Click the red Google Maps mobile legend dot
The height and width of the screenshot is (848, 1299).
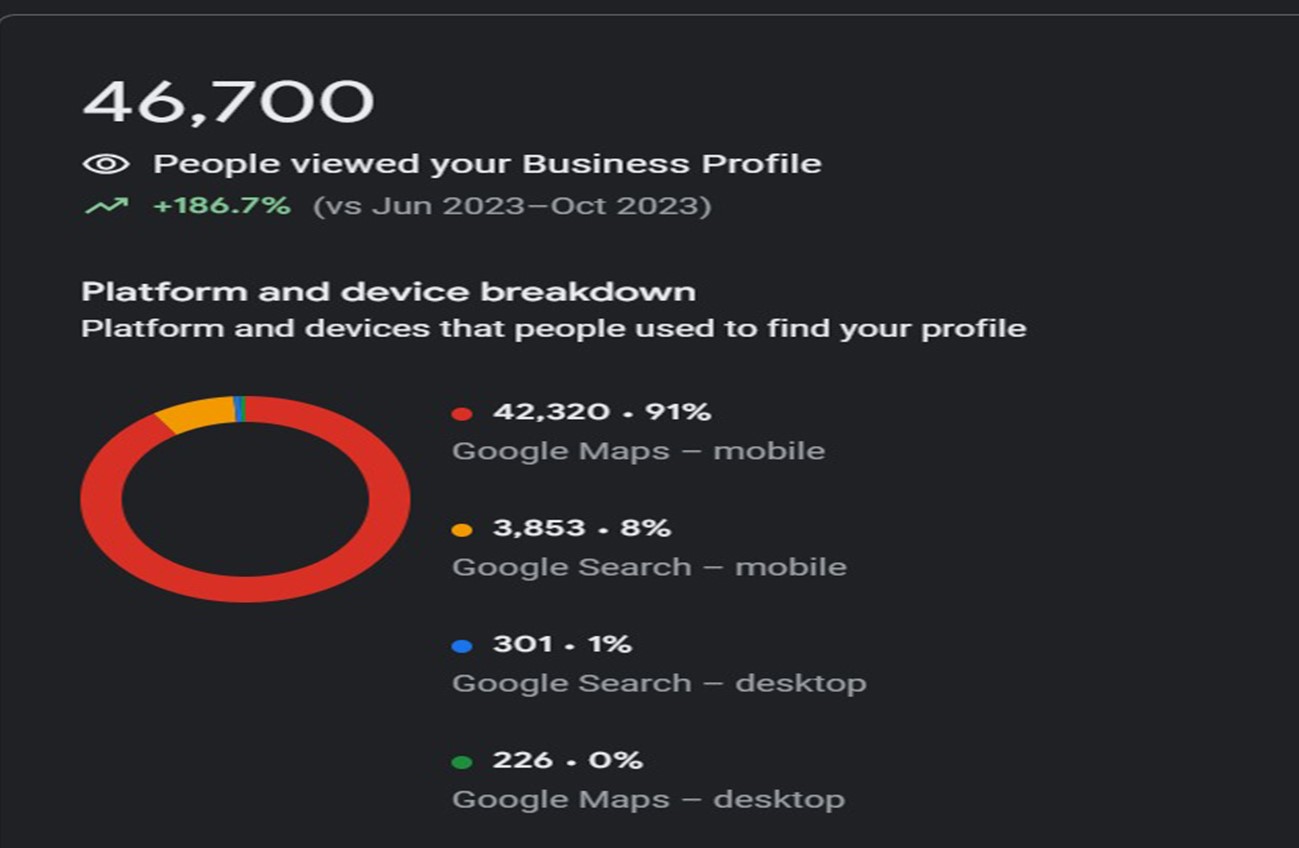461,413
